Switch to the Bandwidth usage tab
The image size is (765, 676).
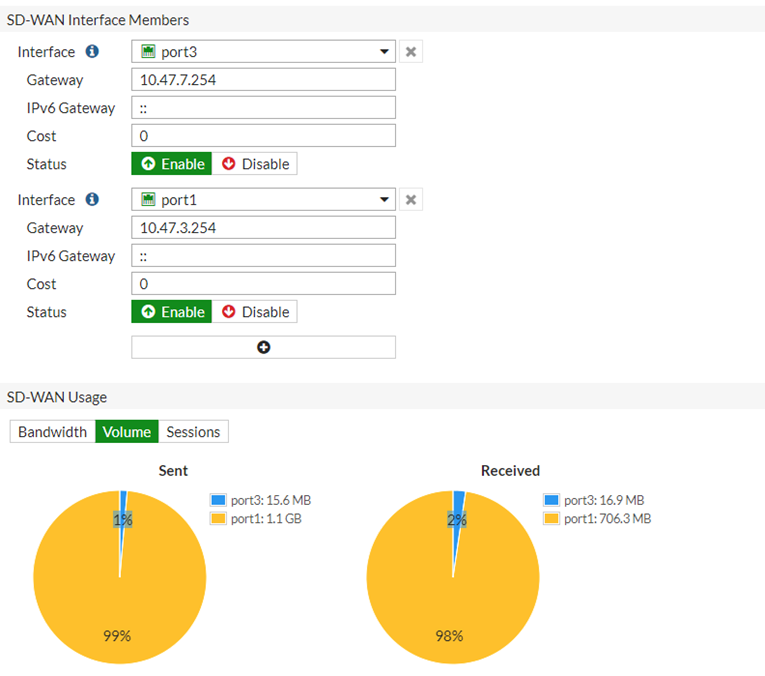point(52,432)
